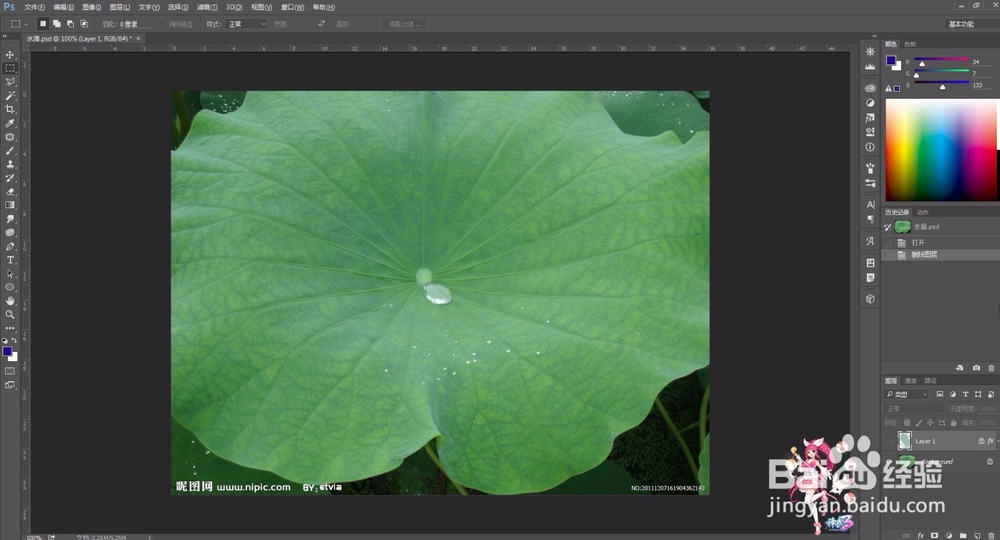Open the 样式 style dropdown

tap(246, 24)
